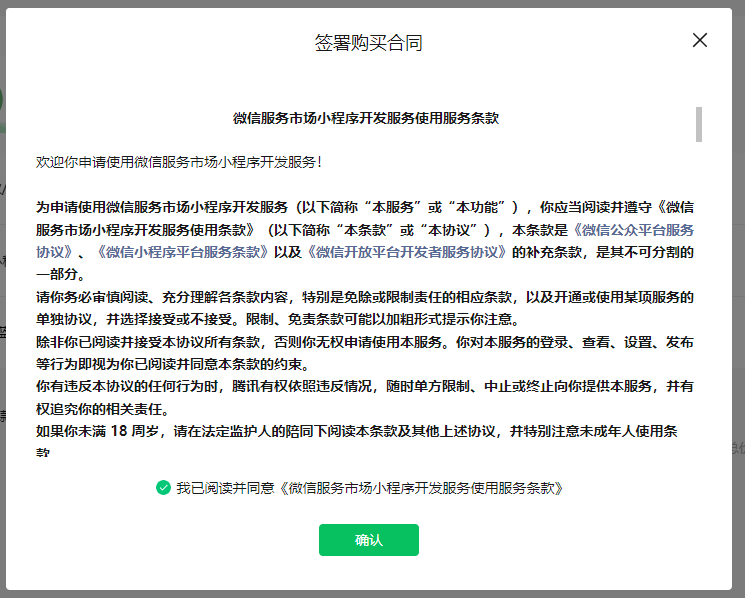The image size is (745, 598).
Task: Click the line 欢迎你申请使用微信服务市场小程序开发服务！
Action: (179, 162)
